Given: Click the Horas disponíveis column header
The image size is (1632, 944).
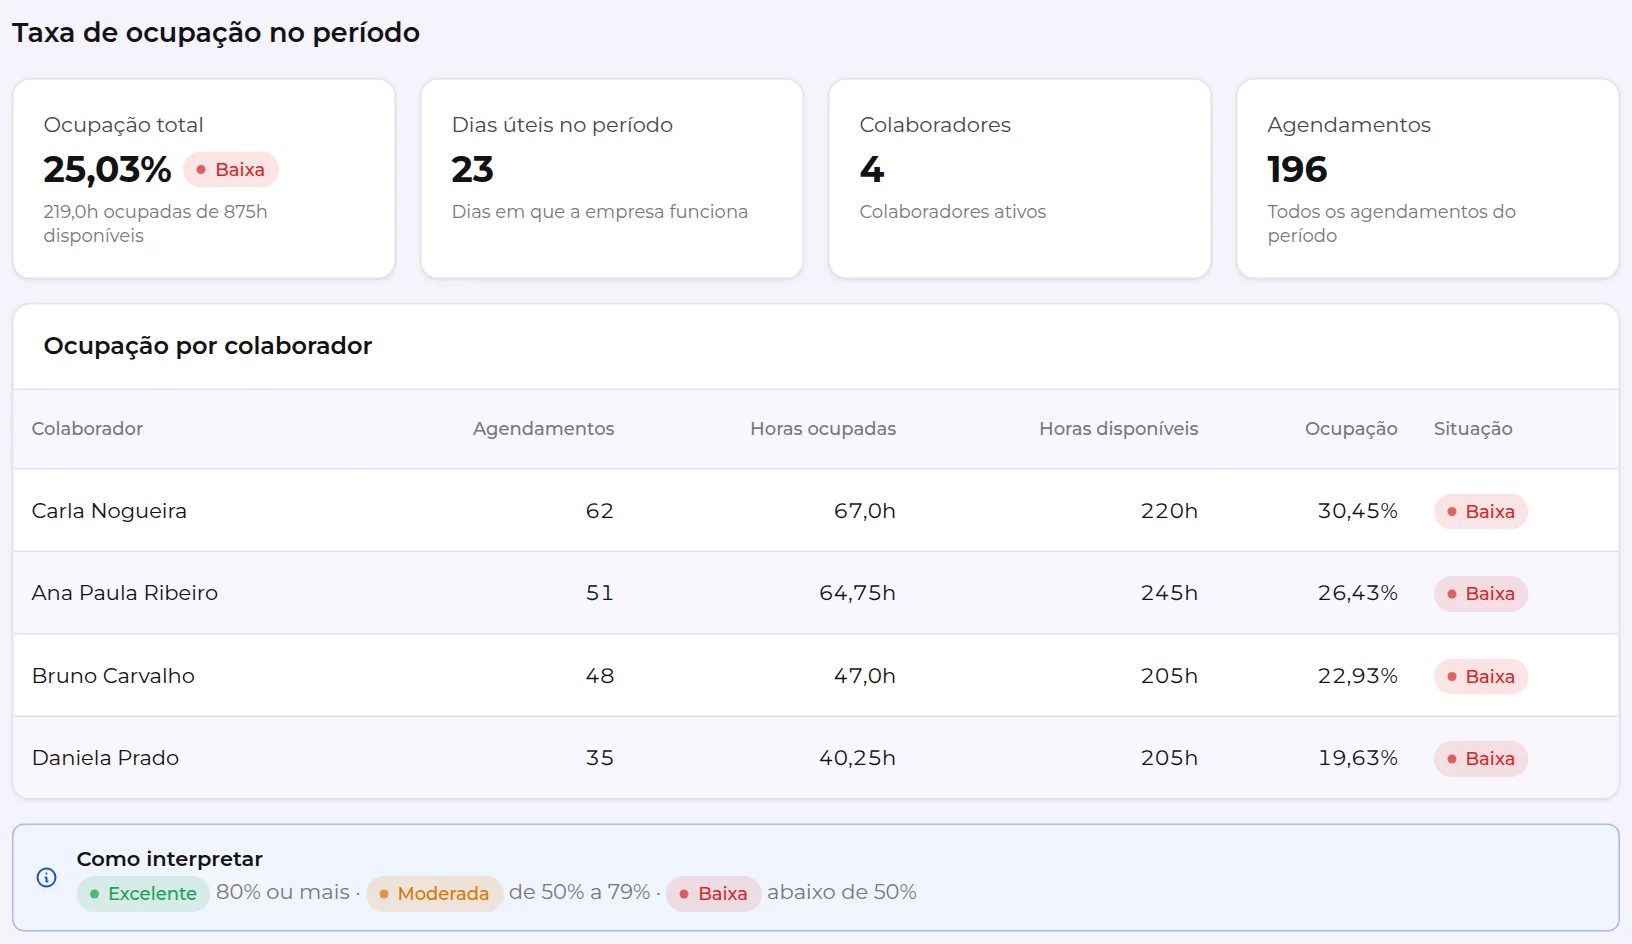Looking at the screenshot, I should coord(1119,429).
